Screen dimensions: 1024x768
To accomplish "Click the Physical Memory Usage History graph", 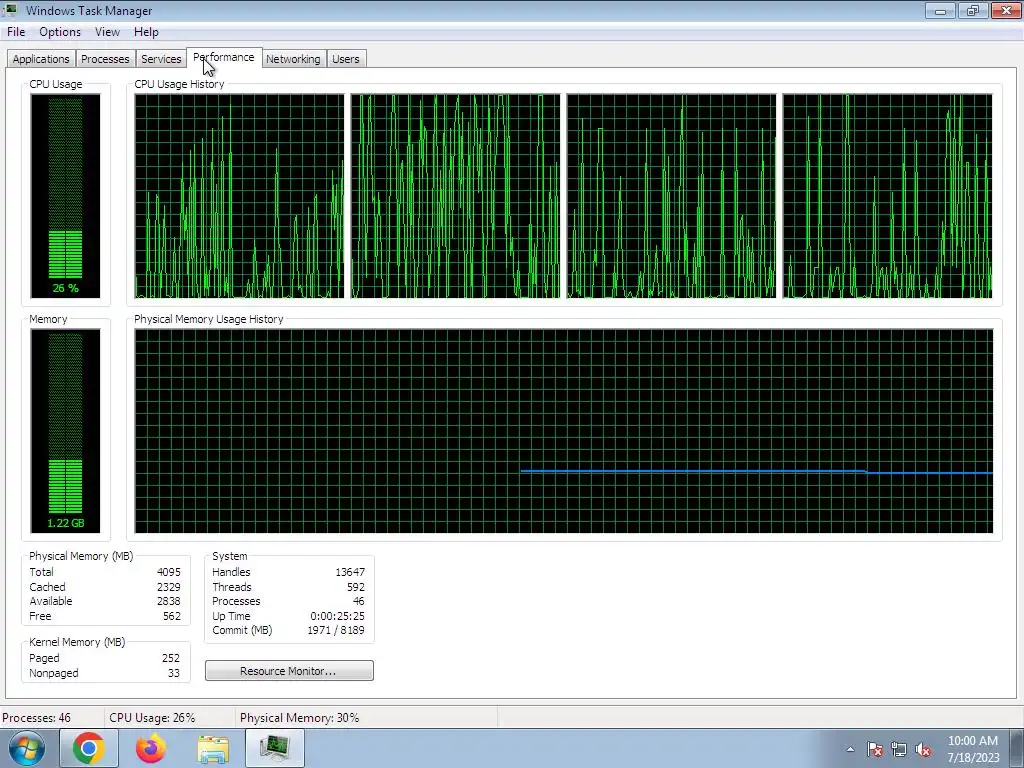I will (564, 431).
